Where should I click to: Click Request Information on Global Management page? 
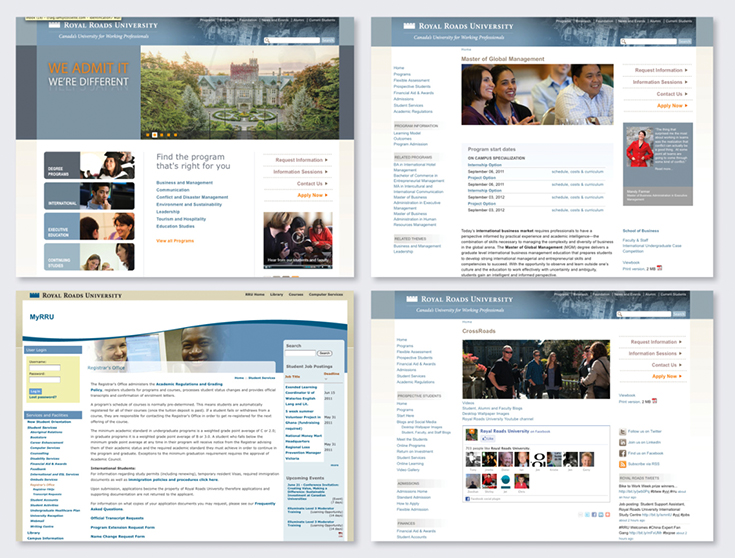(x=661, y=70)
